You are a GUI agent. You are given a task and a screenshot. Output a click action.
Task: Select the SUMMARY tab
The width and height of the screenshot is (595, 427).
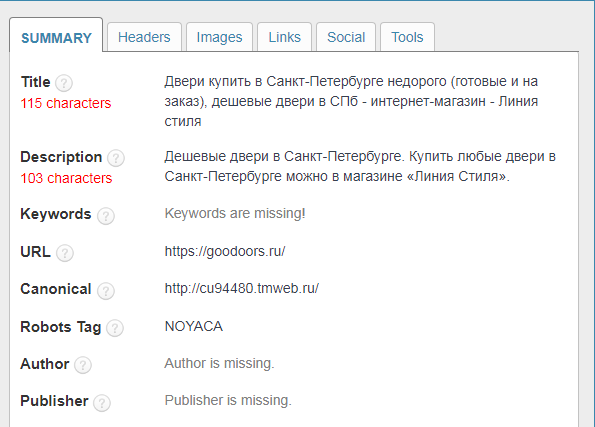(x=56, y=36)
